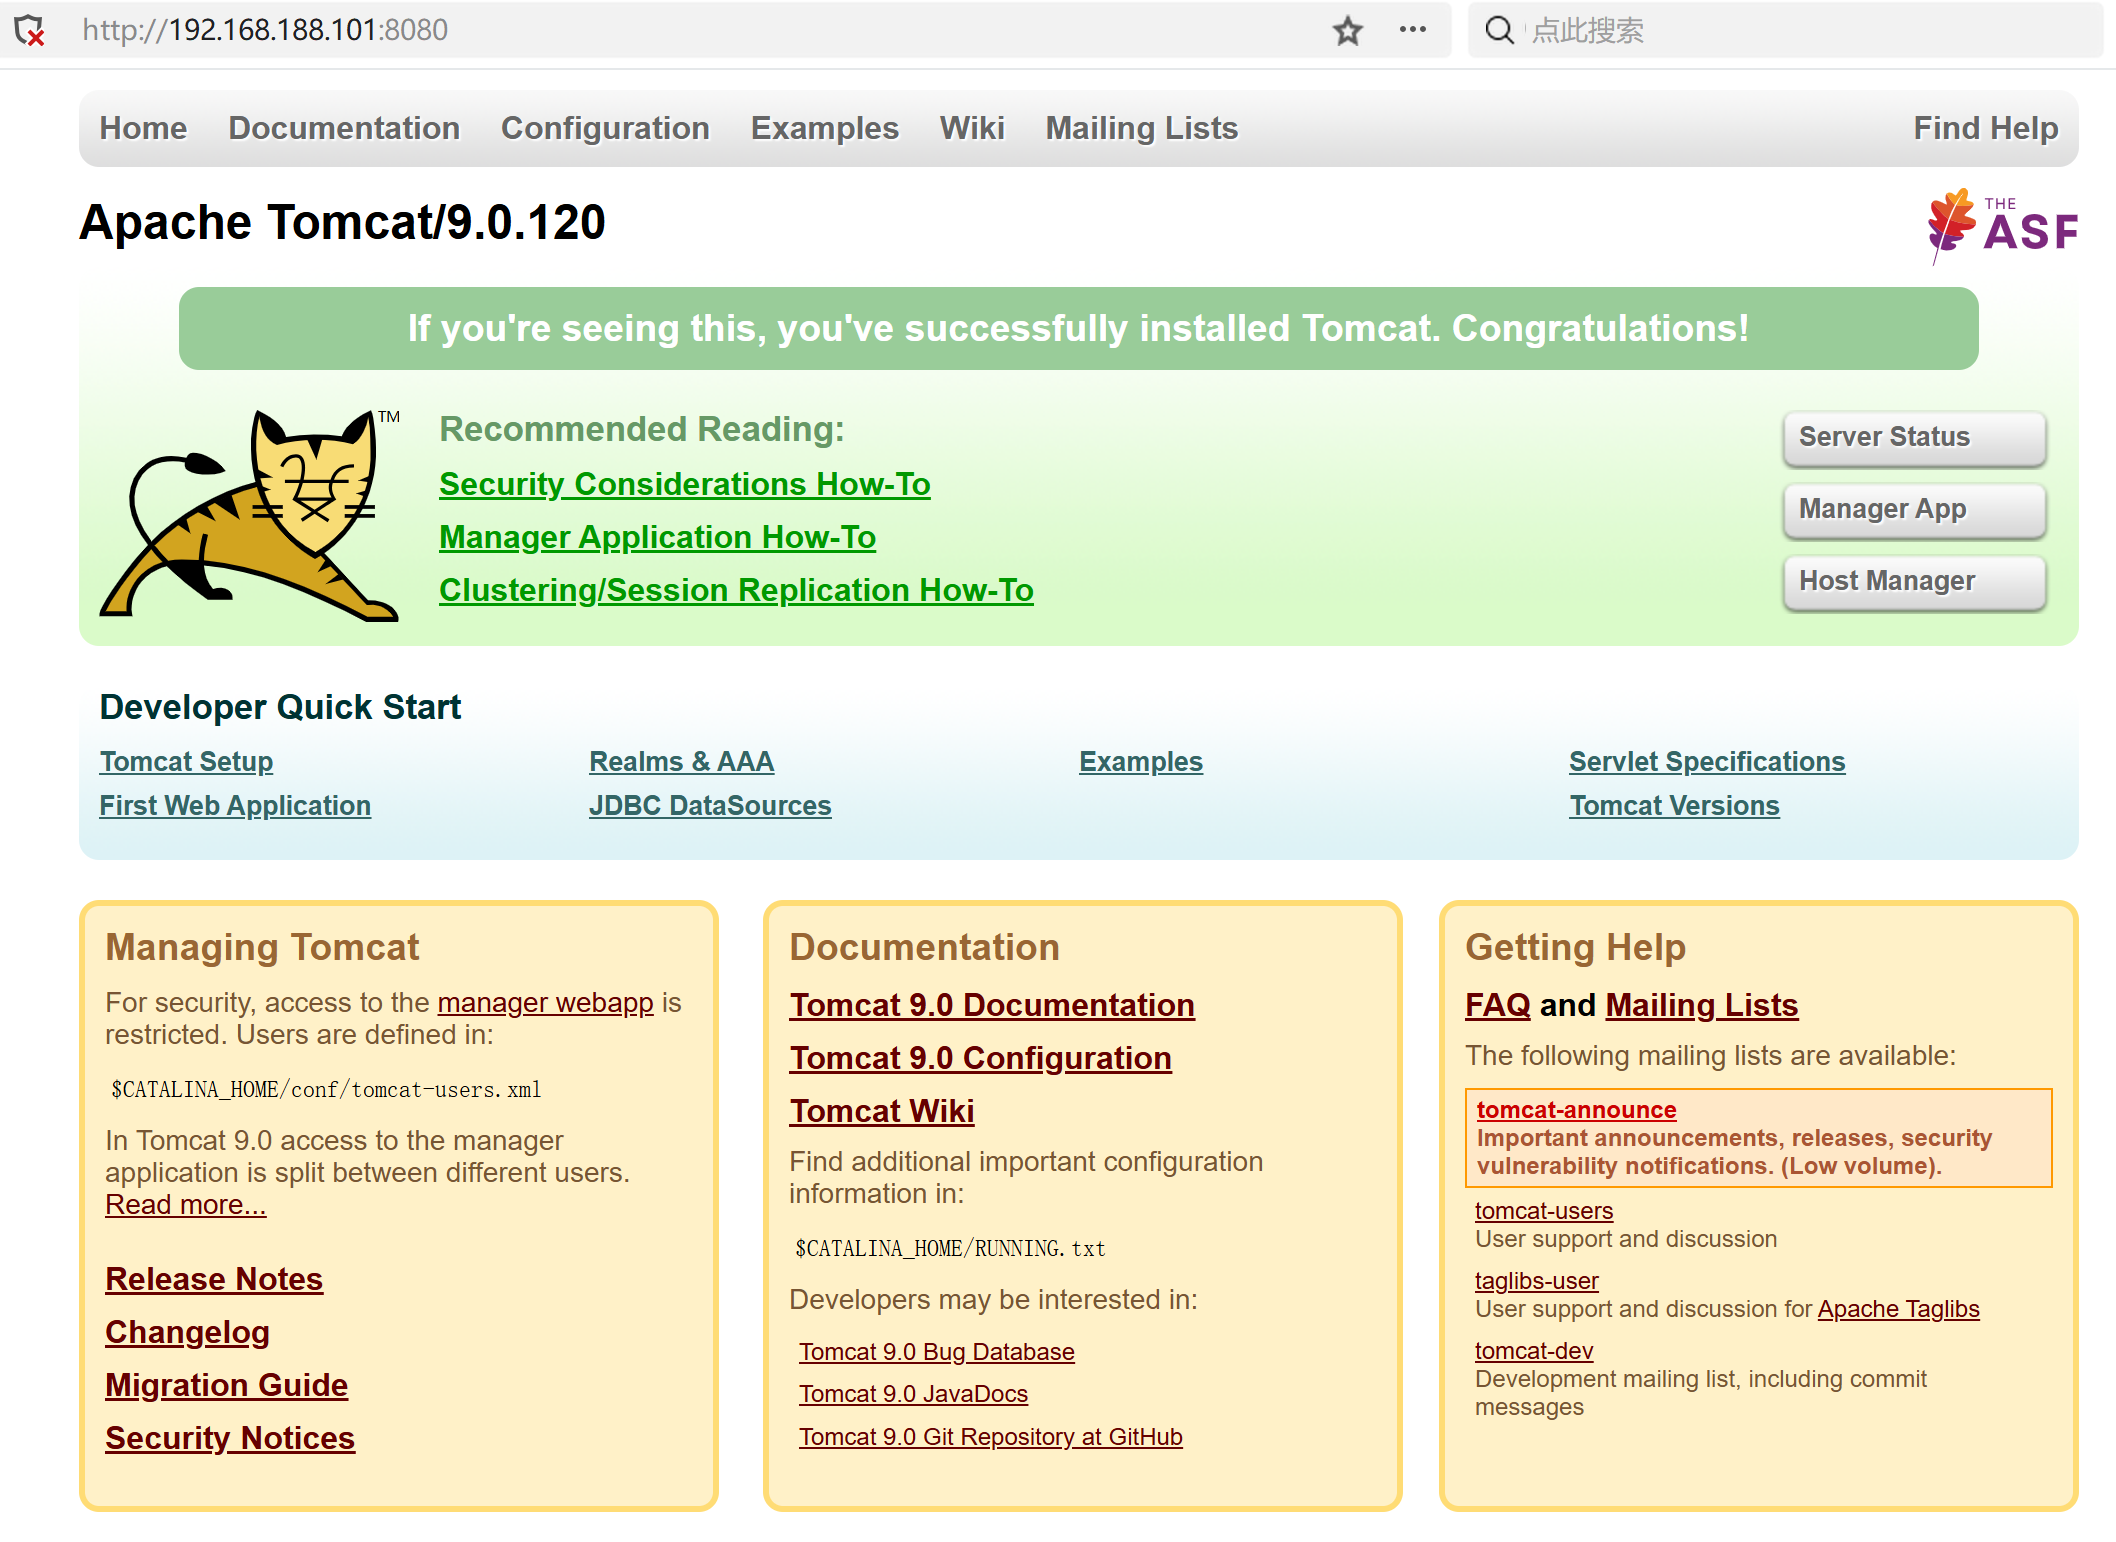Screen dimensions: 2116x1542
Task: Launch the Manager App button
Action: click(x=1914, y=509)
